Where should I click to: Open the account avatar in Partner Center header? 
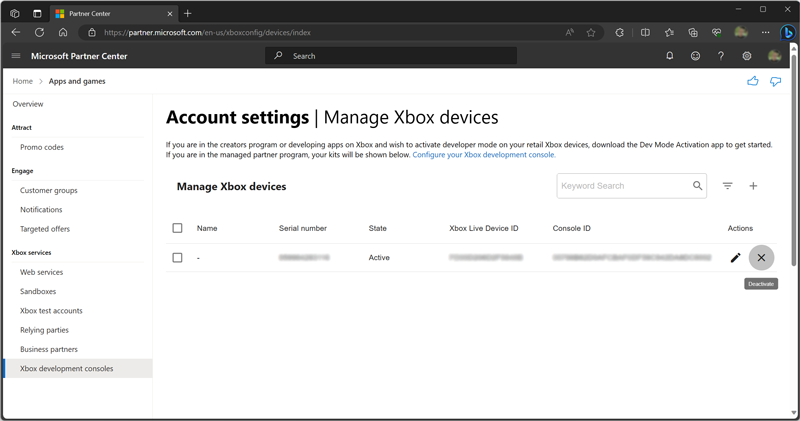[774, 56]
